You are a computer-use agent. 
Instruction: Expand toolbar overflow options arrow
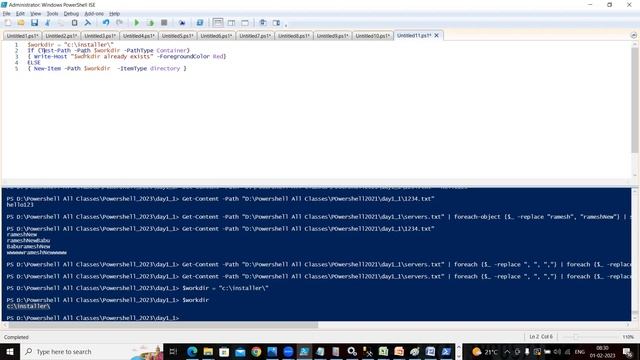tap(286, 24)
